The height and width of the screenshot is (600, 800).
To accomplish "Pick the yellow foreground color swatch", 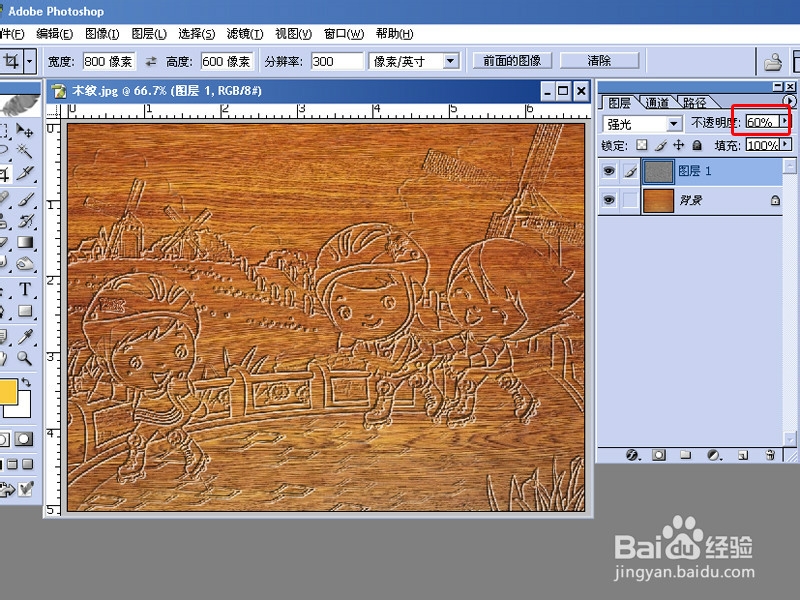I will pos(7,391).
